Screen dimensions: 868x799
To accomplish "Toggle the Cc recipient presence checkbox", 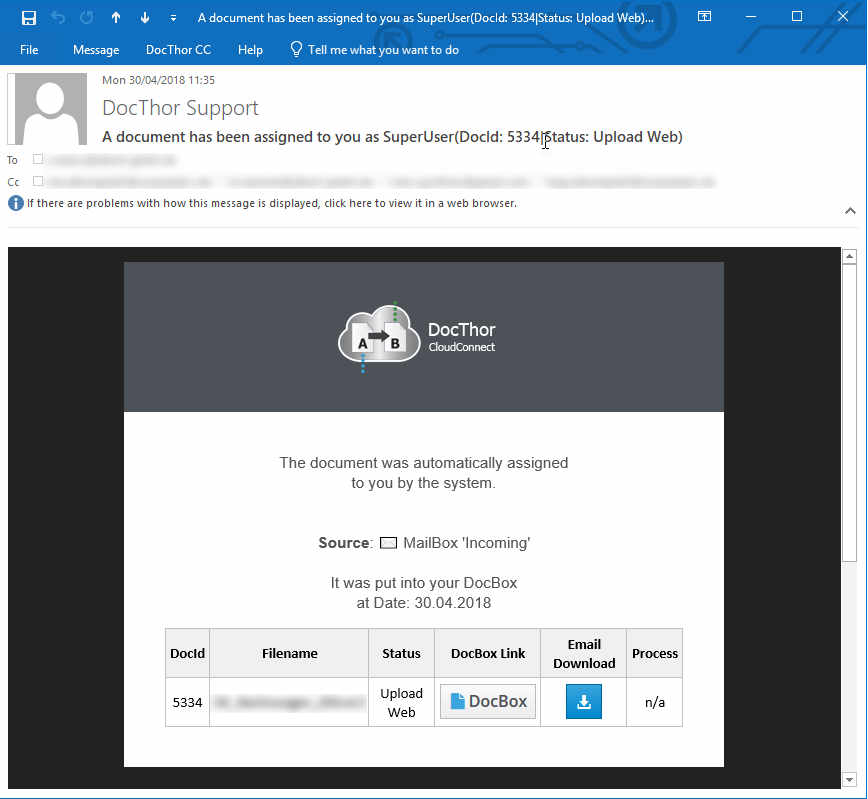I will pyautogui.click(x=38, y=181).
